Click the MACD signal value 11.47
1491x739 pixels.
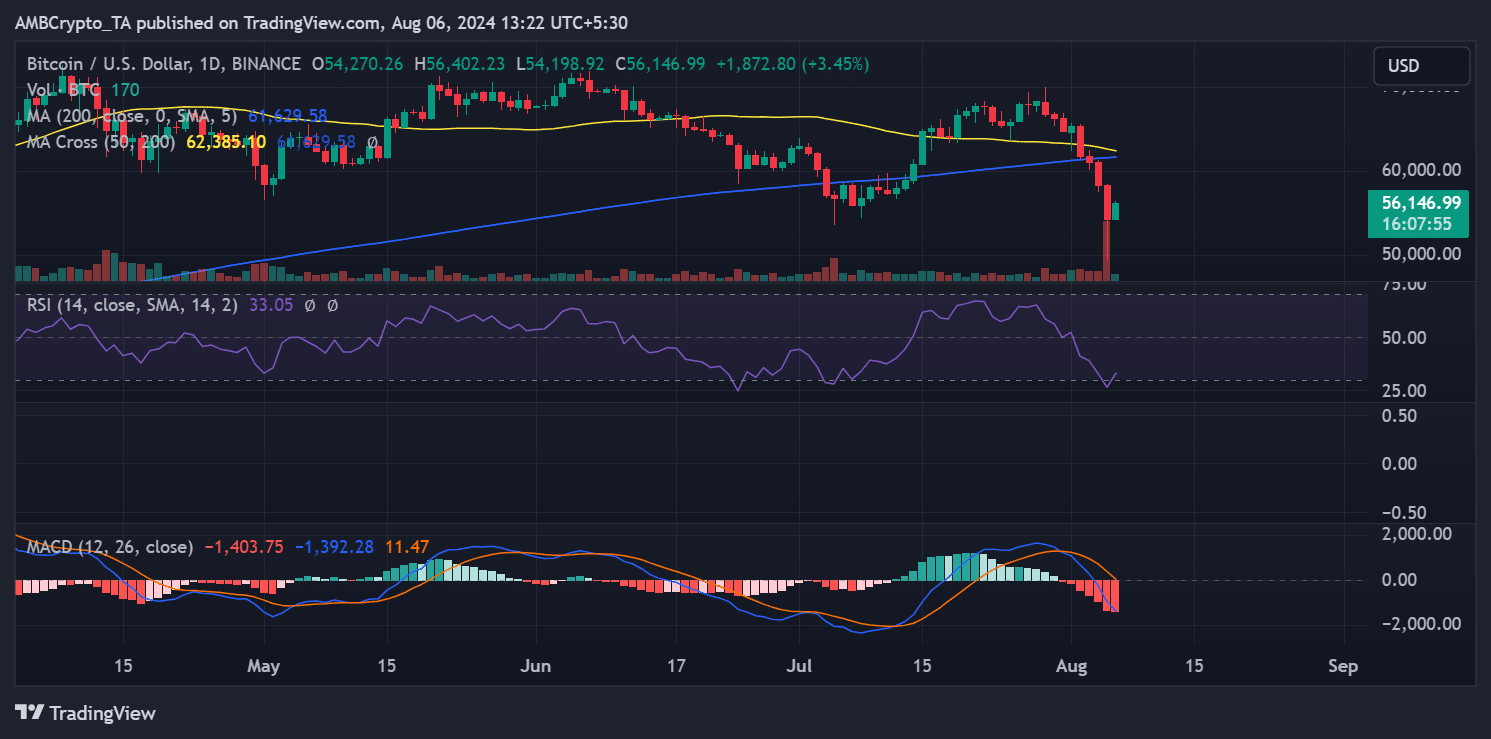point(405,547)
